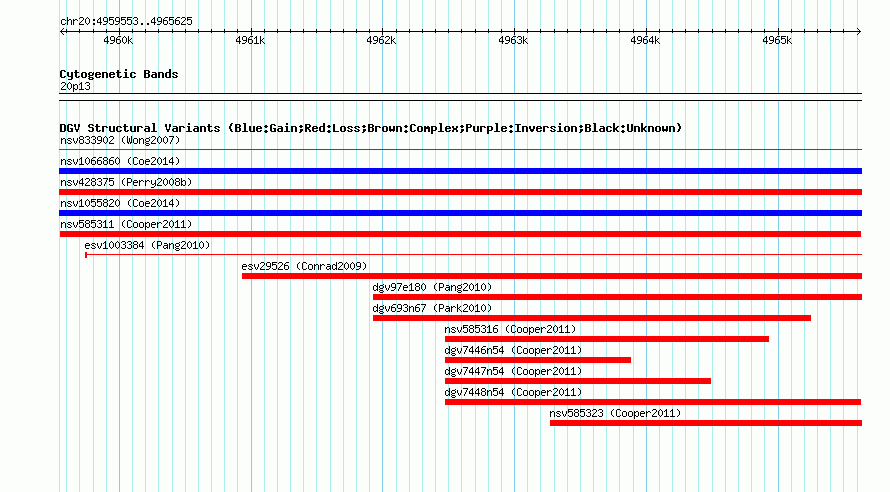Select the nsv1055820 blue gain bar

click(460, 213)
